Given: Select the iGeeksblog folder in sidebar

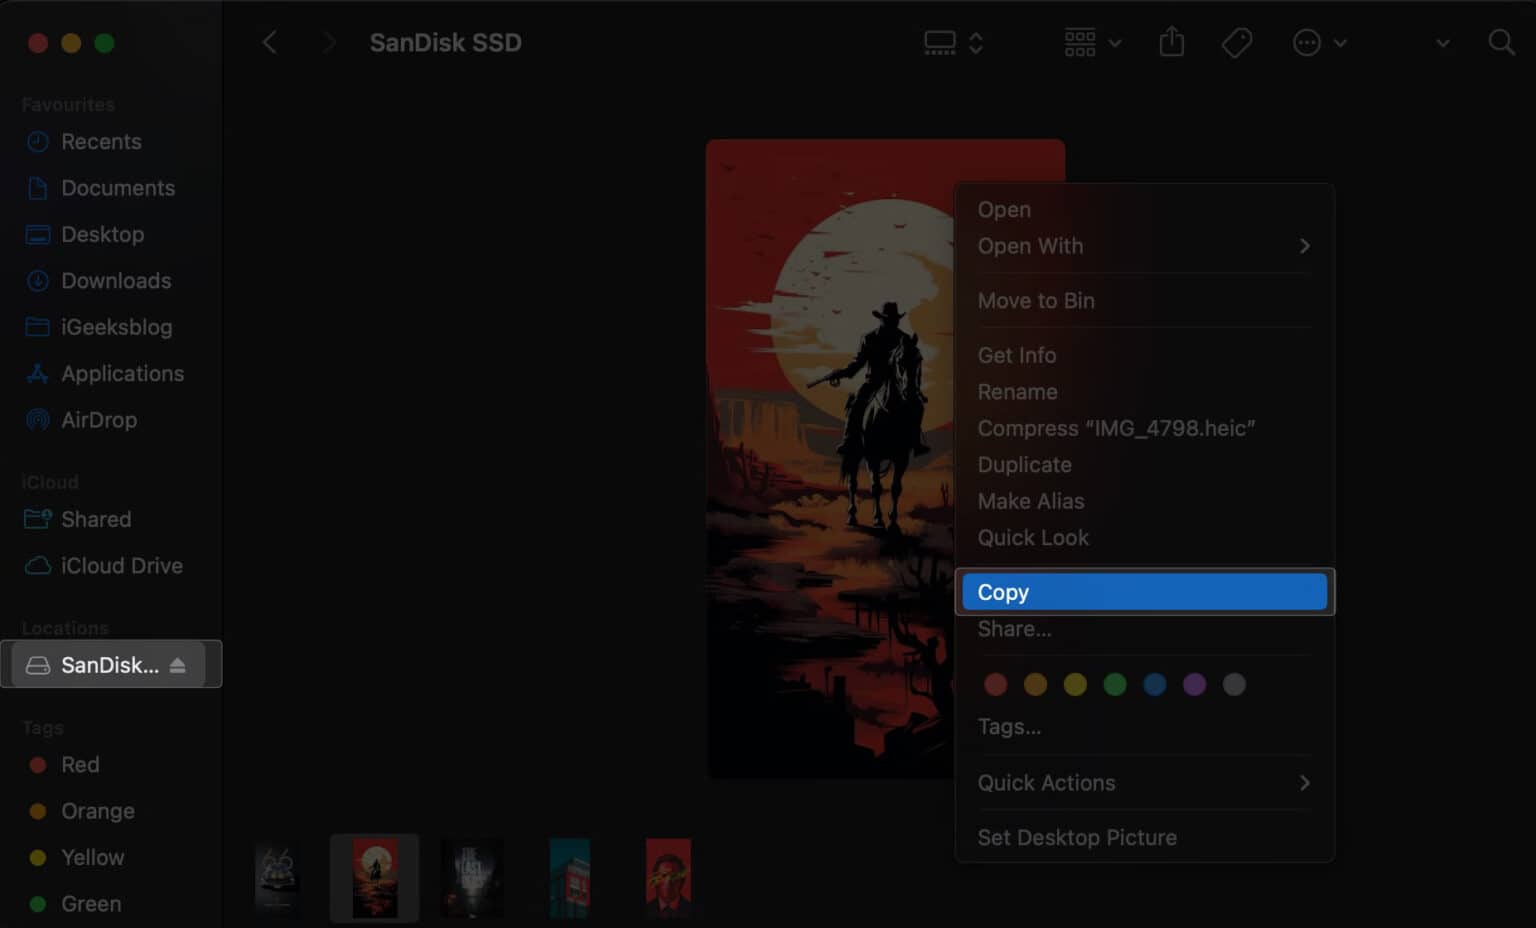Looking at the screenshot, I should click(115, 327).
